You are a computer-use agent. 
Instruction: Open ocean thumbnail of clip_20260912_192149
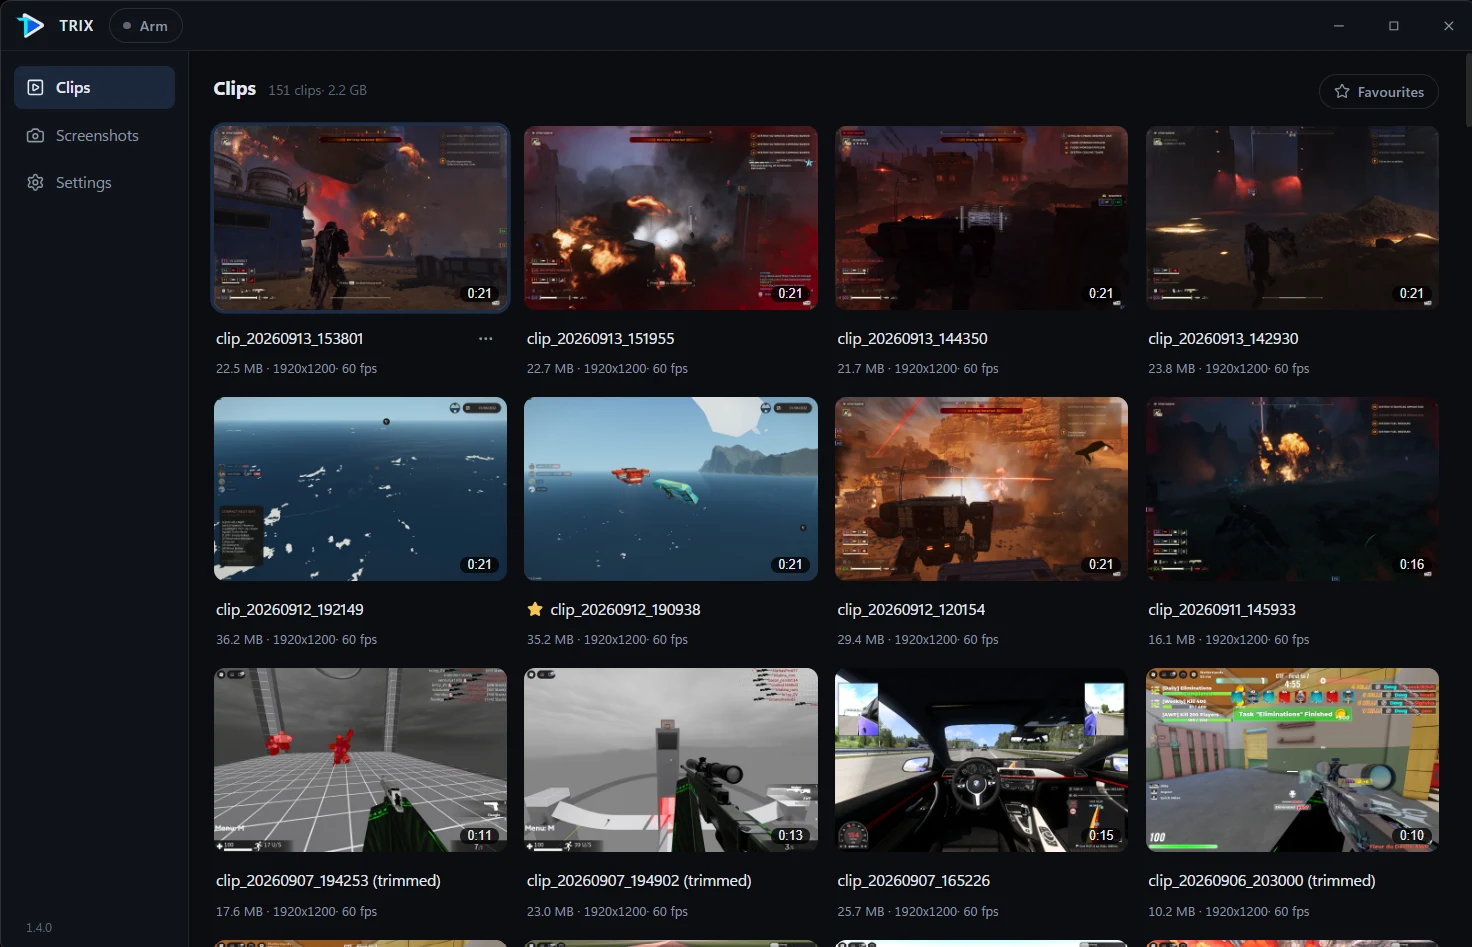click(x=360, y=489)
